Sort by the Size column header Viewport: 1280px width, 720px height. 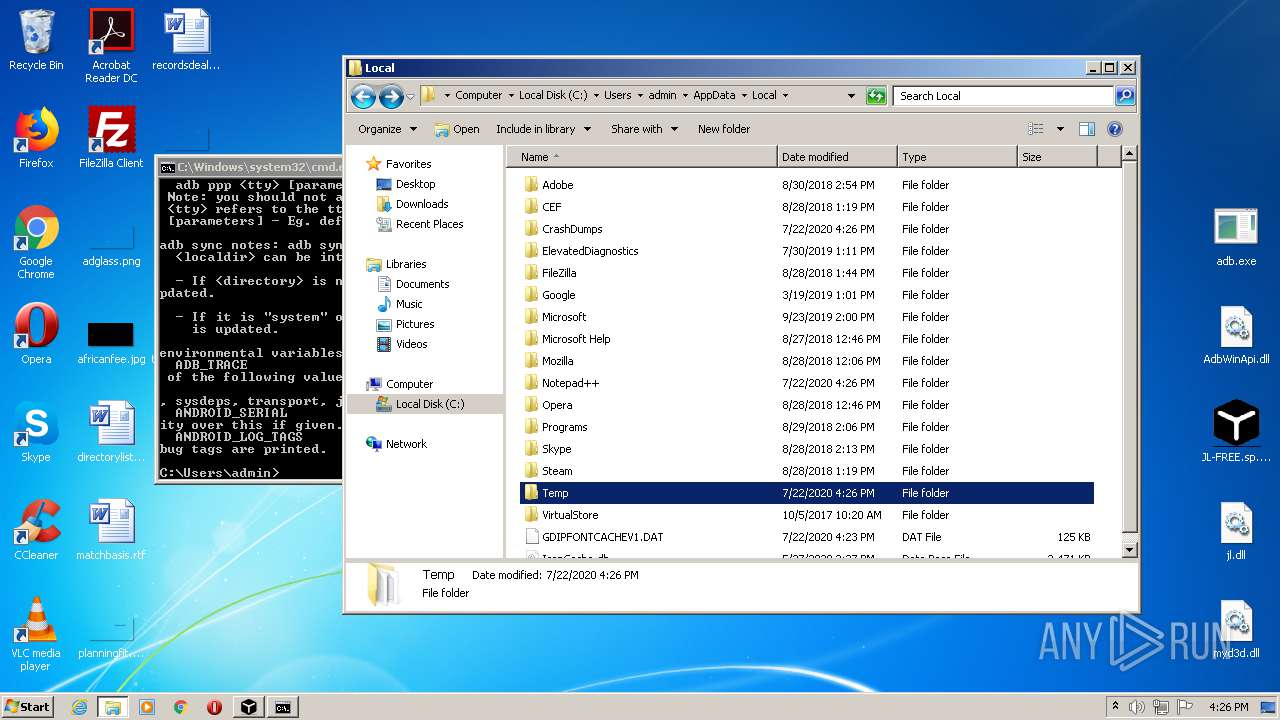pos(1057,157)
